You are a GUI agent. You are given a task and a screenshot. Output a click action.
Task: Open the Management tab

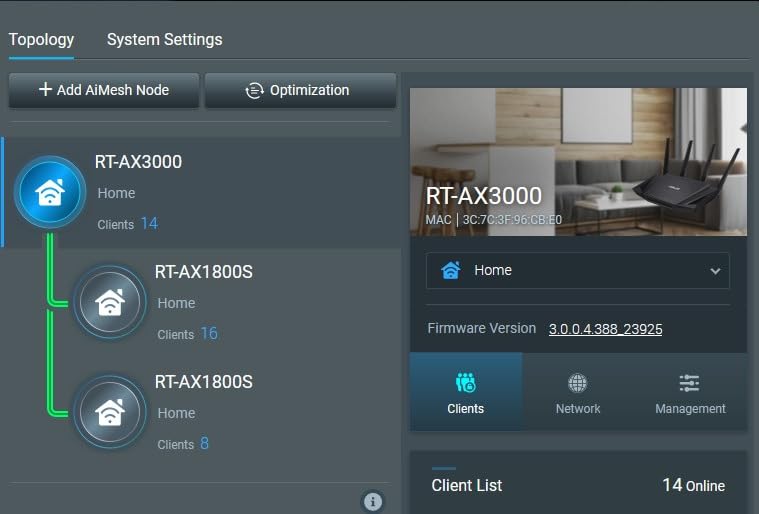pyautogui.click(x=690, y=392)
